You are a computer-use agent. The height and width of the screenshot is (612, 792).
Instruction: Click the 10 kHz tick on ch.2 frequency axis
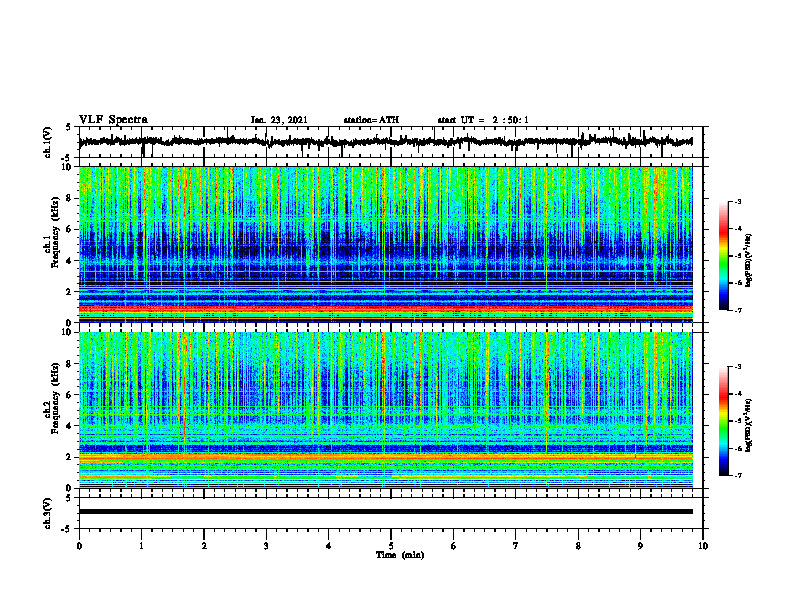point(68,332)
